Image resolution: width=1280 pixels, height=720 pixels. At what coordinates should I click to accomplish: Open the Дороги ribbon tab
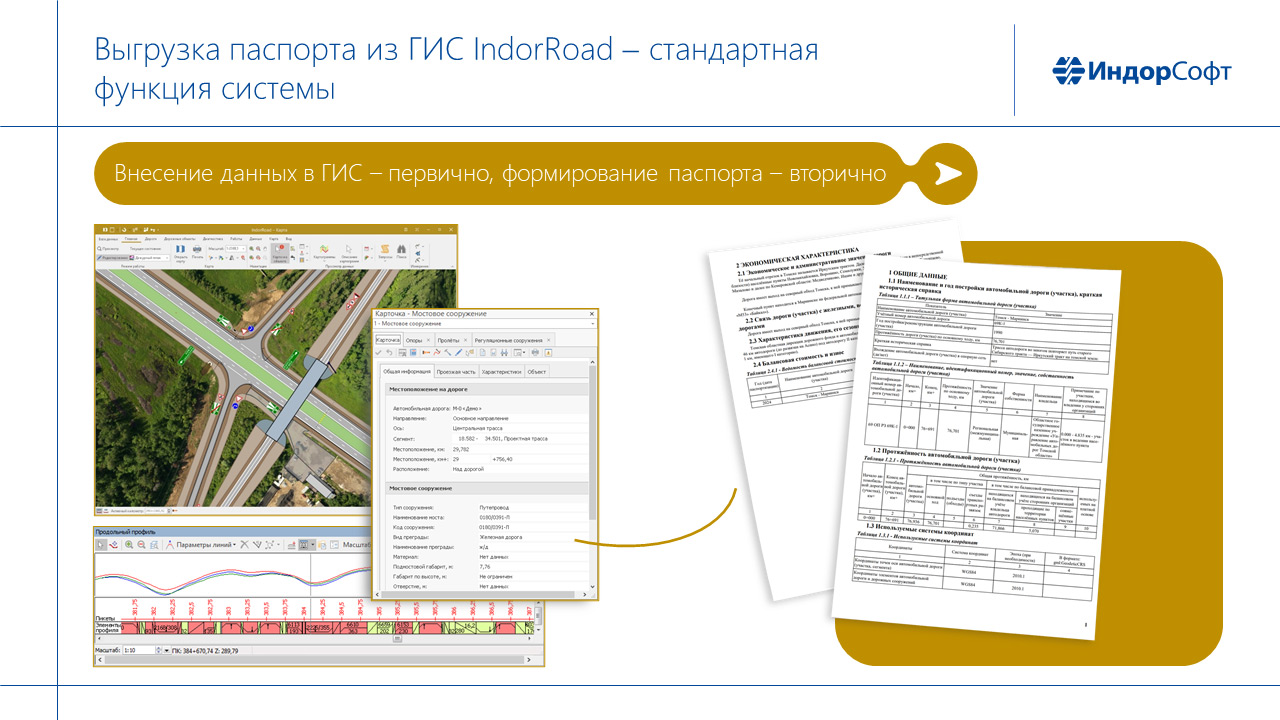151,239
